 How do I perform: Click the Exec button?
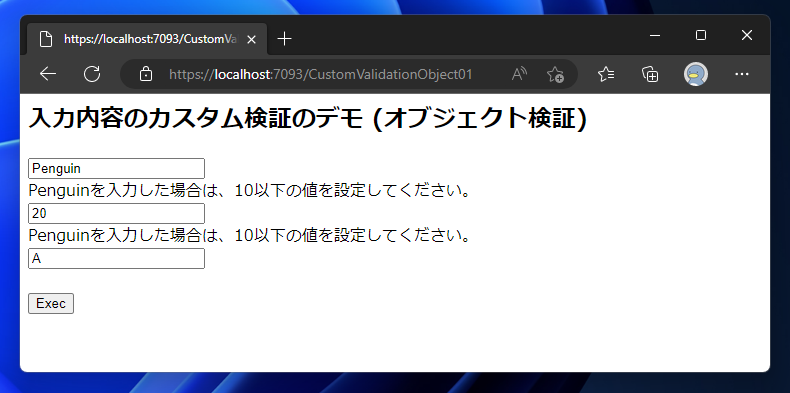click(x=51, y=303)
